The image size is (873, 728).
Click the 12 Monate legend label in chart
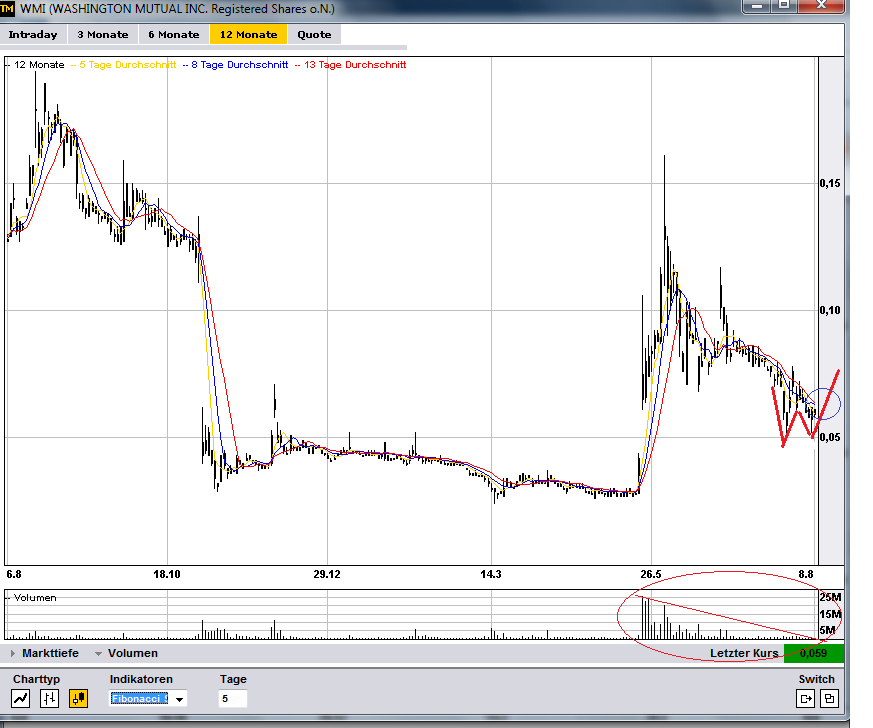tap(39, 65)
